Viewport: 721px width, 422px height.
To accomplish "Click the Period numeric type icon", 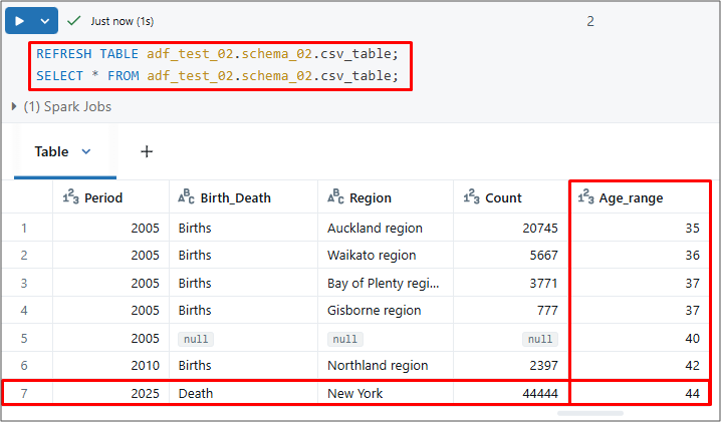I will (x=70, y=198).
